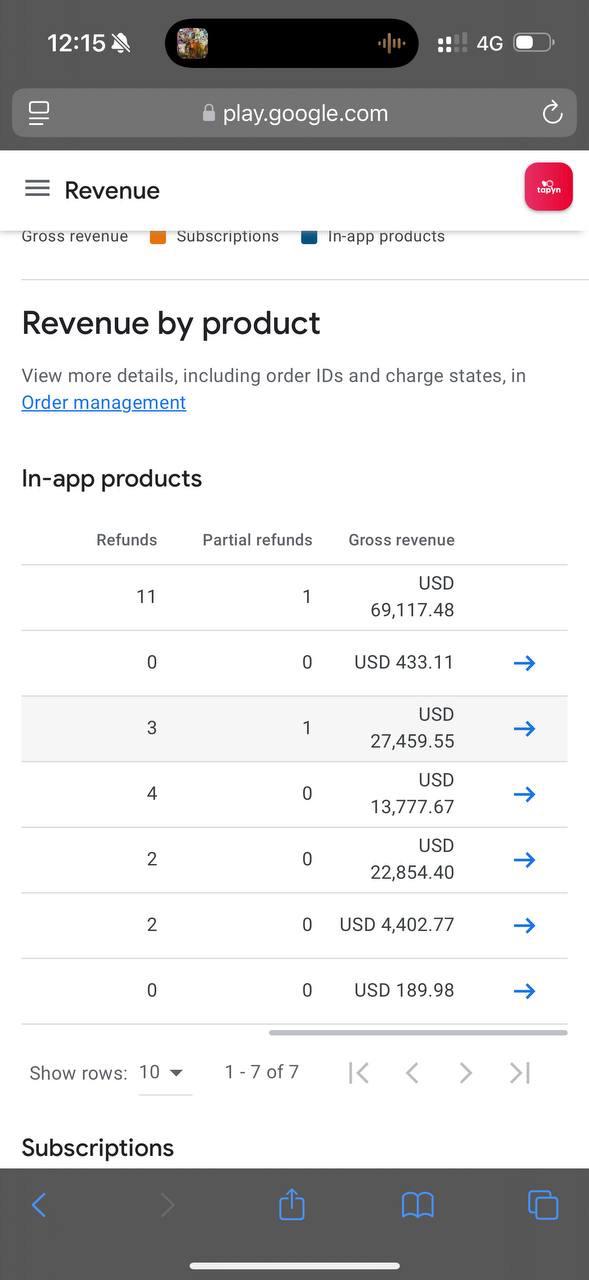The image size is (589, 1280).
Task: Show open Safari tabs
Action: point(543,1205)
